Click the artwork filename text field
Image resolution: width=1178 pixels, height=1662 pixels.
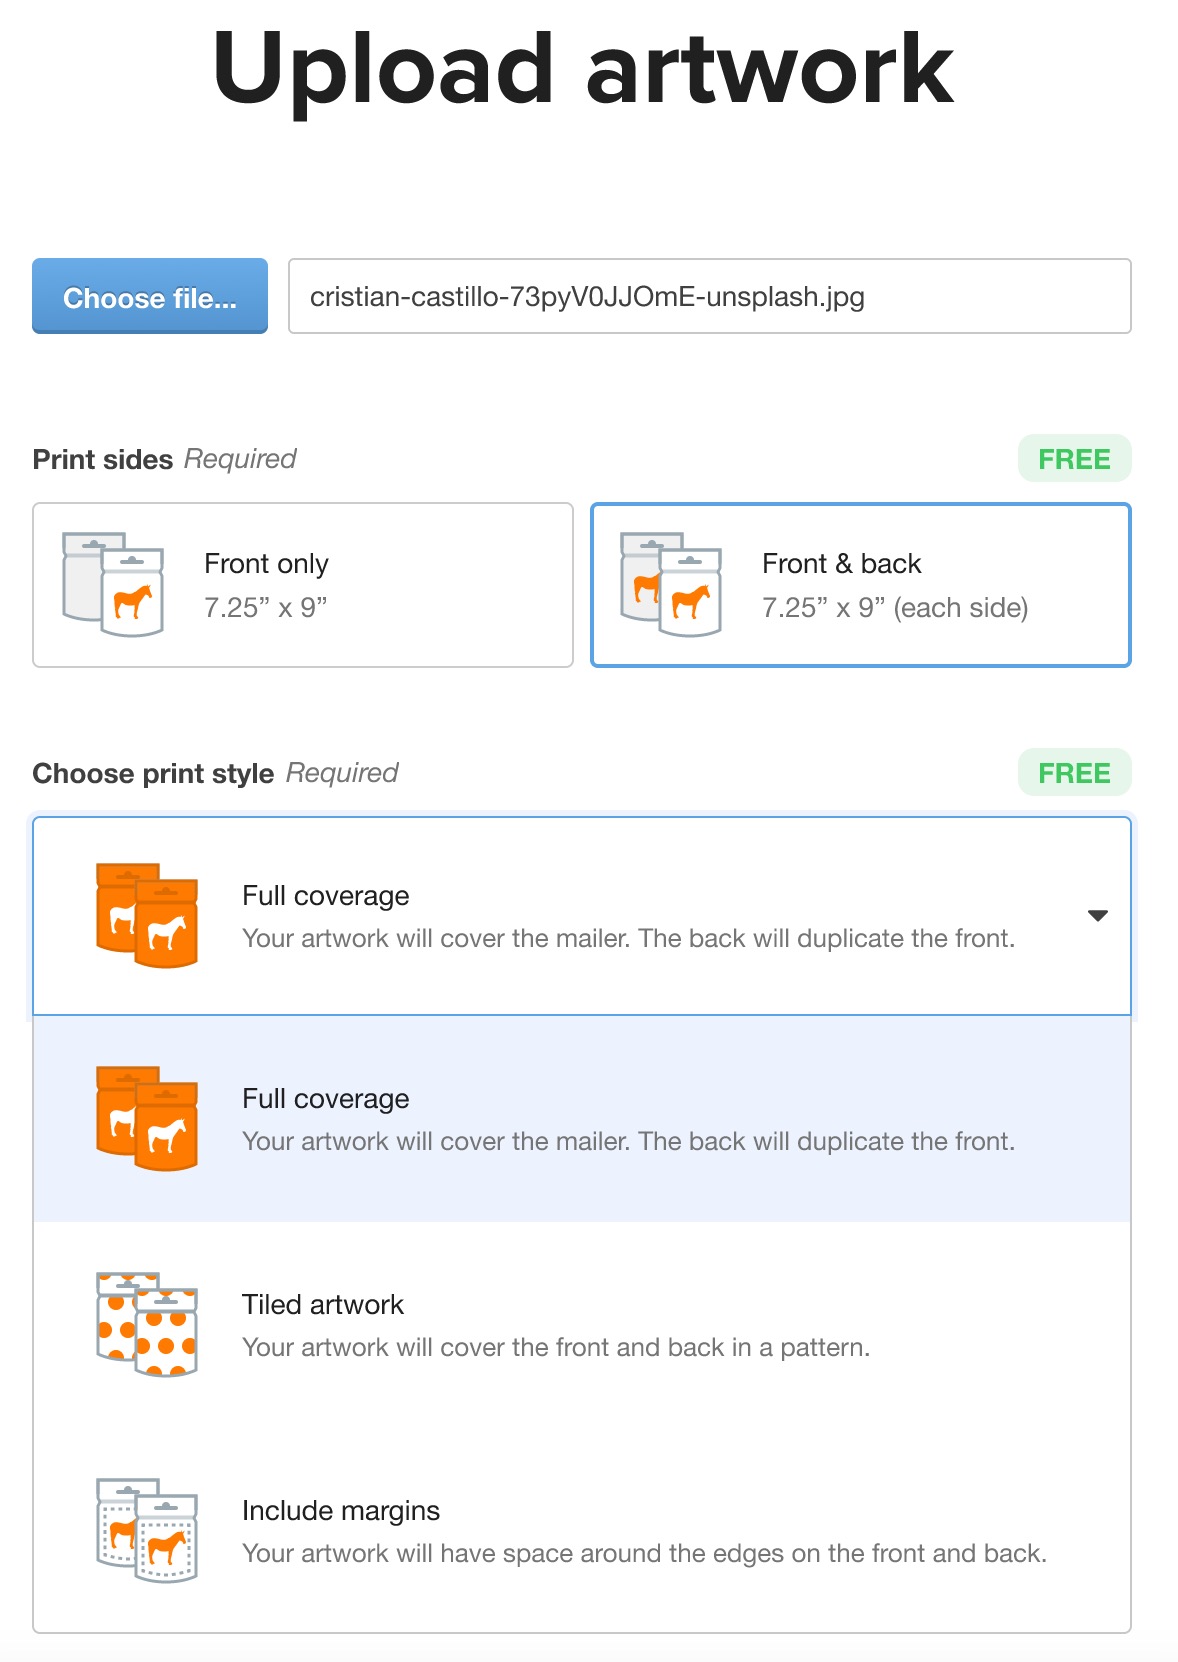(x=709, y=297)
